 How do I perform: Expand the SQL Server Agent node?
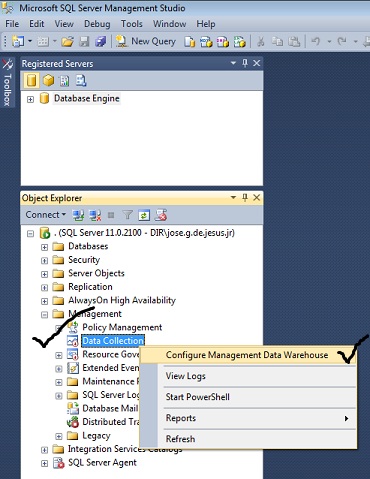(x=44, y=463)
